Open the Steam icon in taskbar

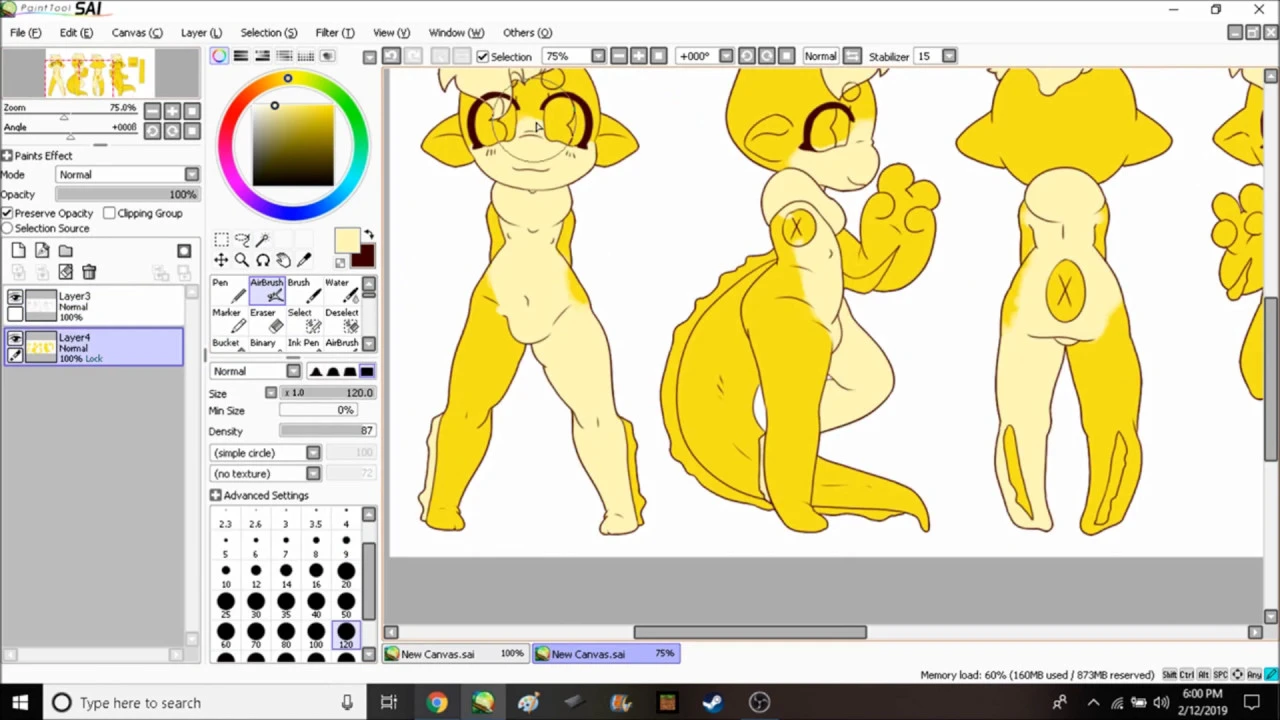[x=712, y=702]
